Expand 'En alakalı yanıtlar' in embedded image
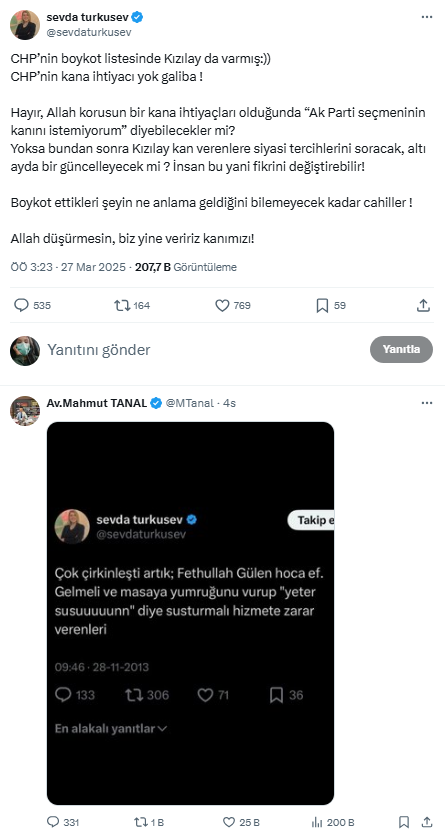Image resolution: width=445 pixels, height=838 pixels. coord(111,728)
